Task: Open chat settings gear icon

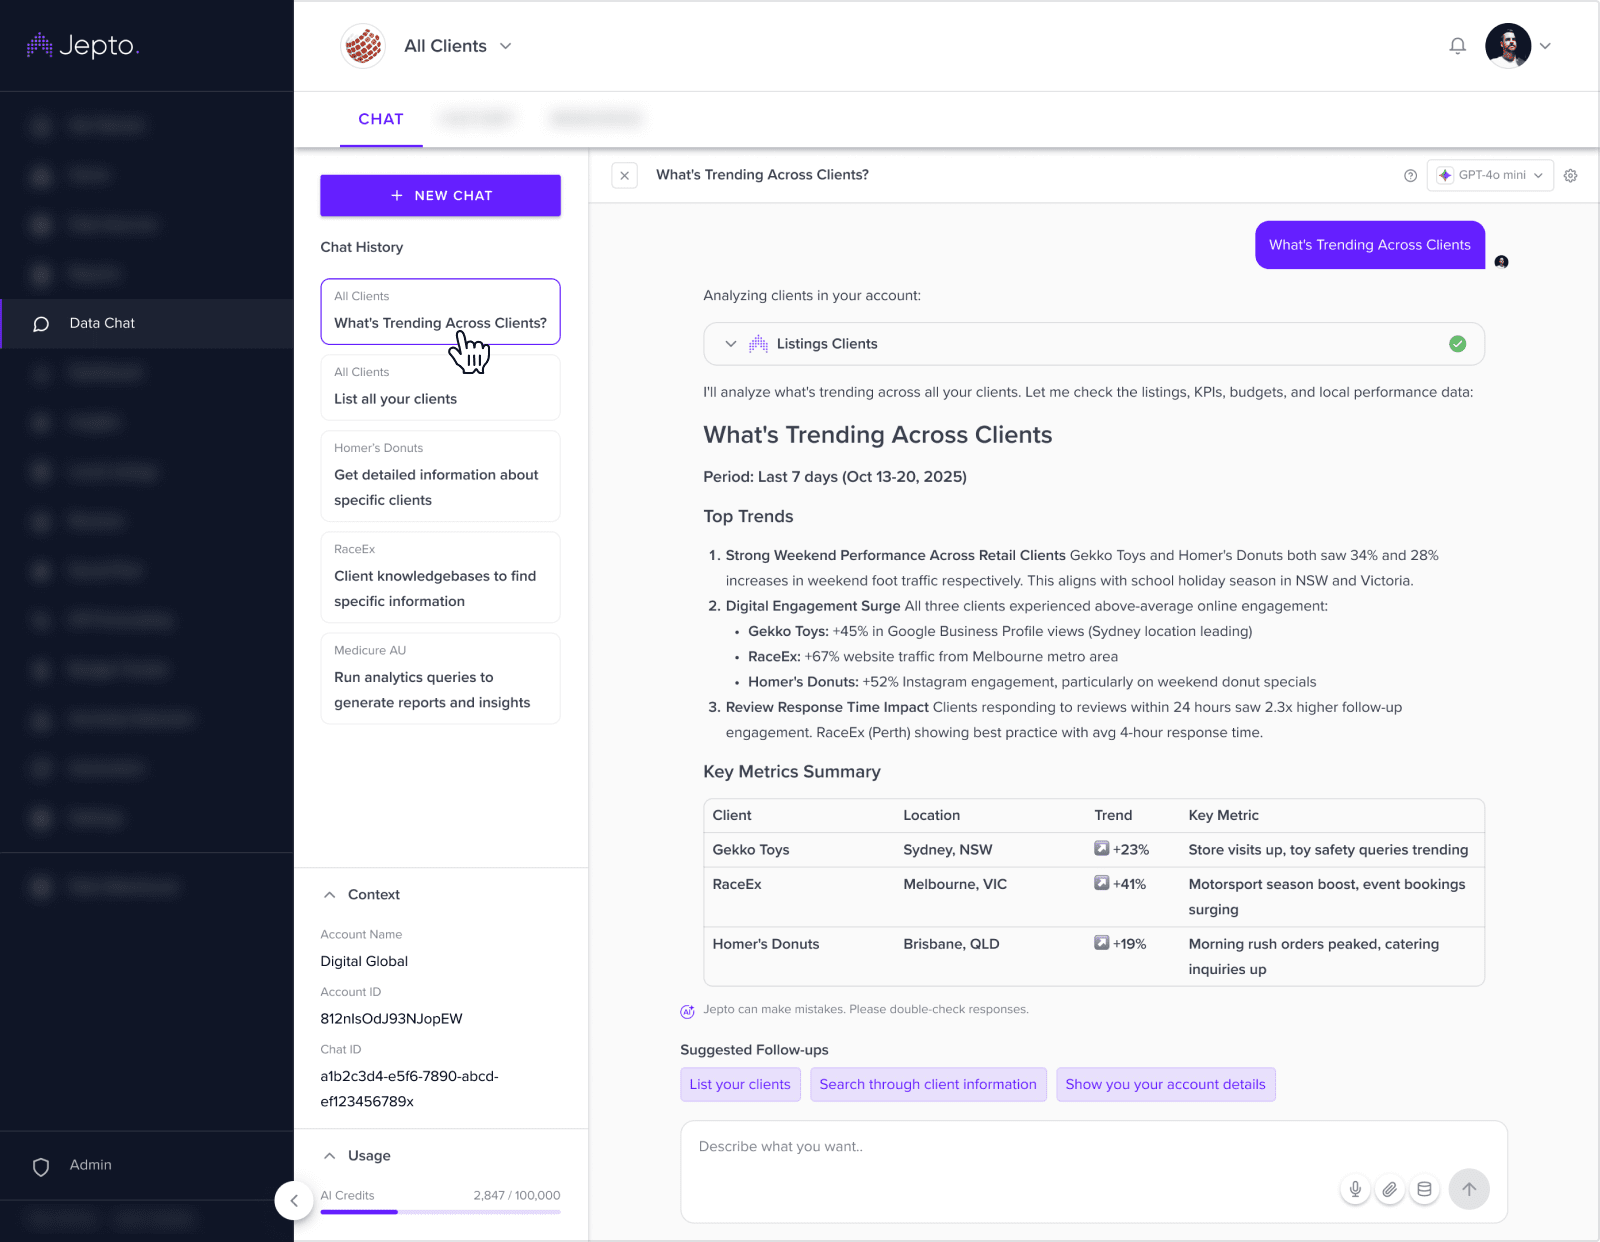Action: pyautogui.click(x=1571, y=175)
